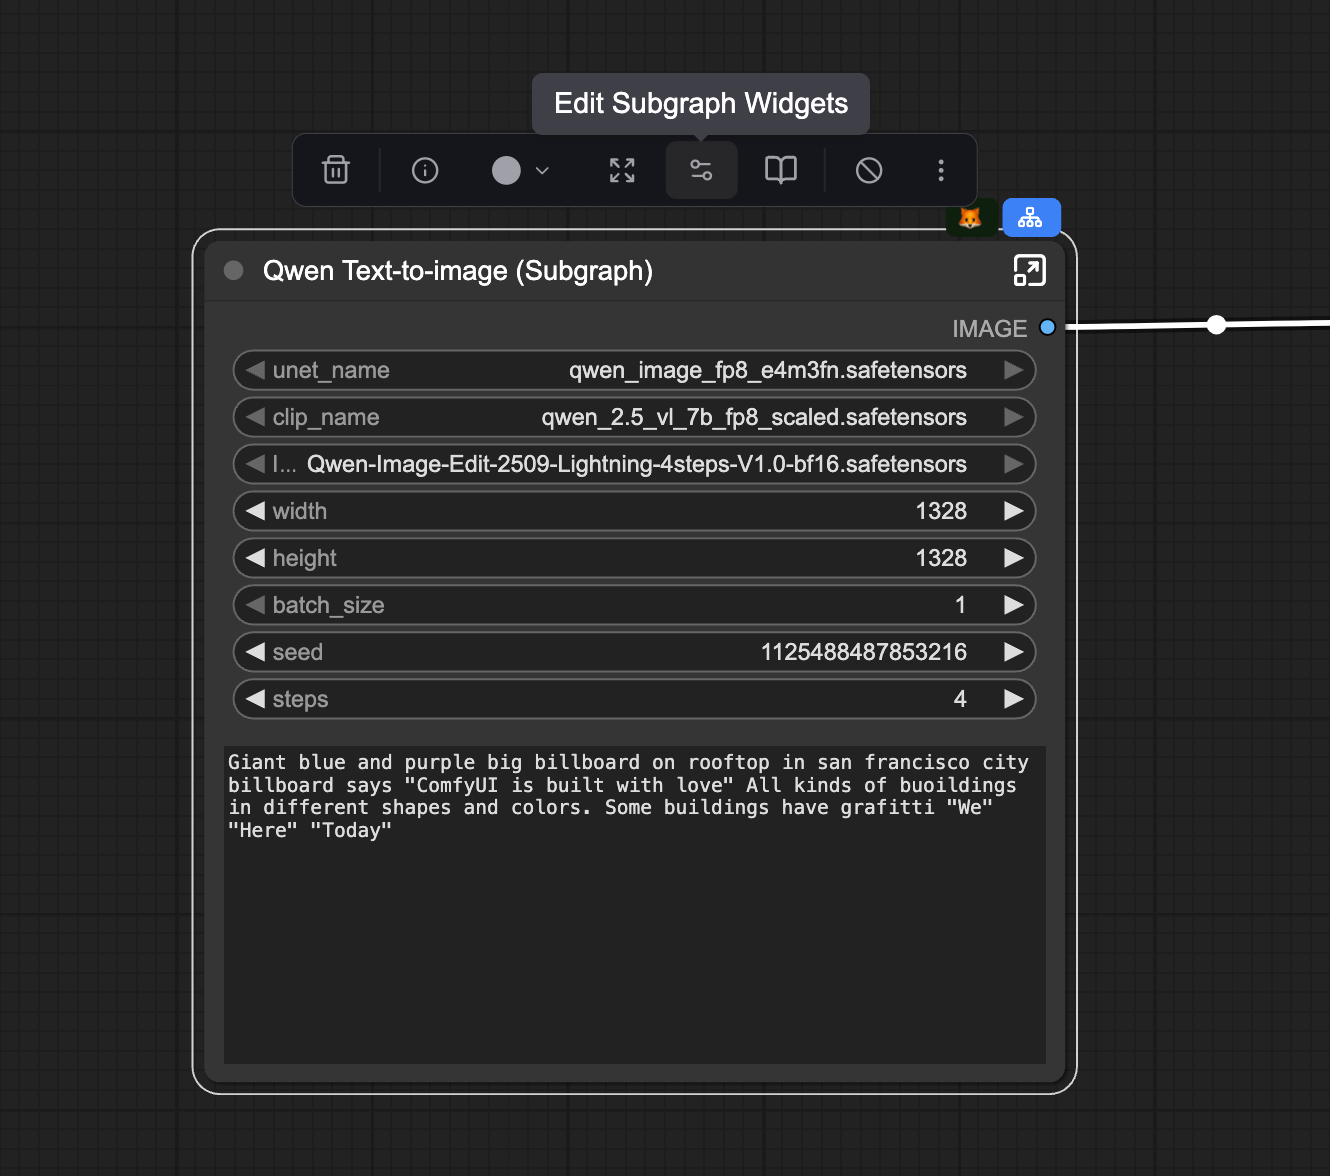
Task: Decrease the height value
Action: click(256, 558)
